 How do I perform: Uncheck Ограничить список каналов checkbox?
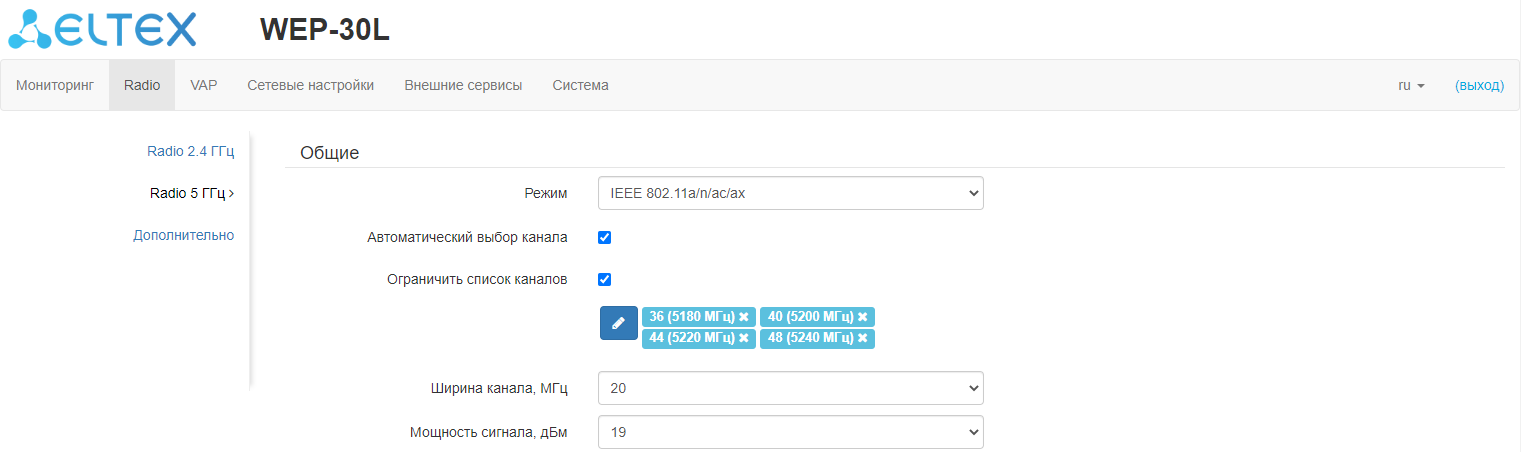click(604, 280)
